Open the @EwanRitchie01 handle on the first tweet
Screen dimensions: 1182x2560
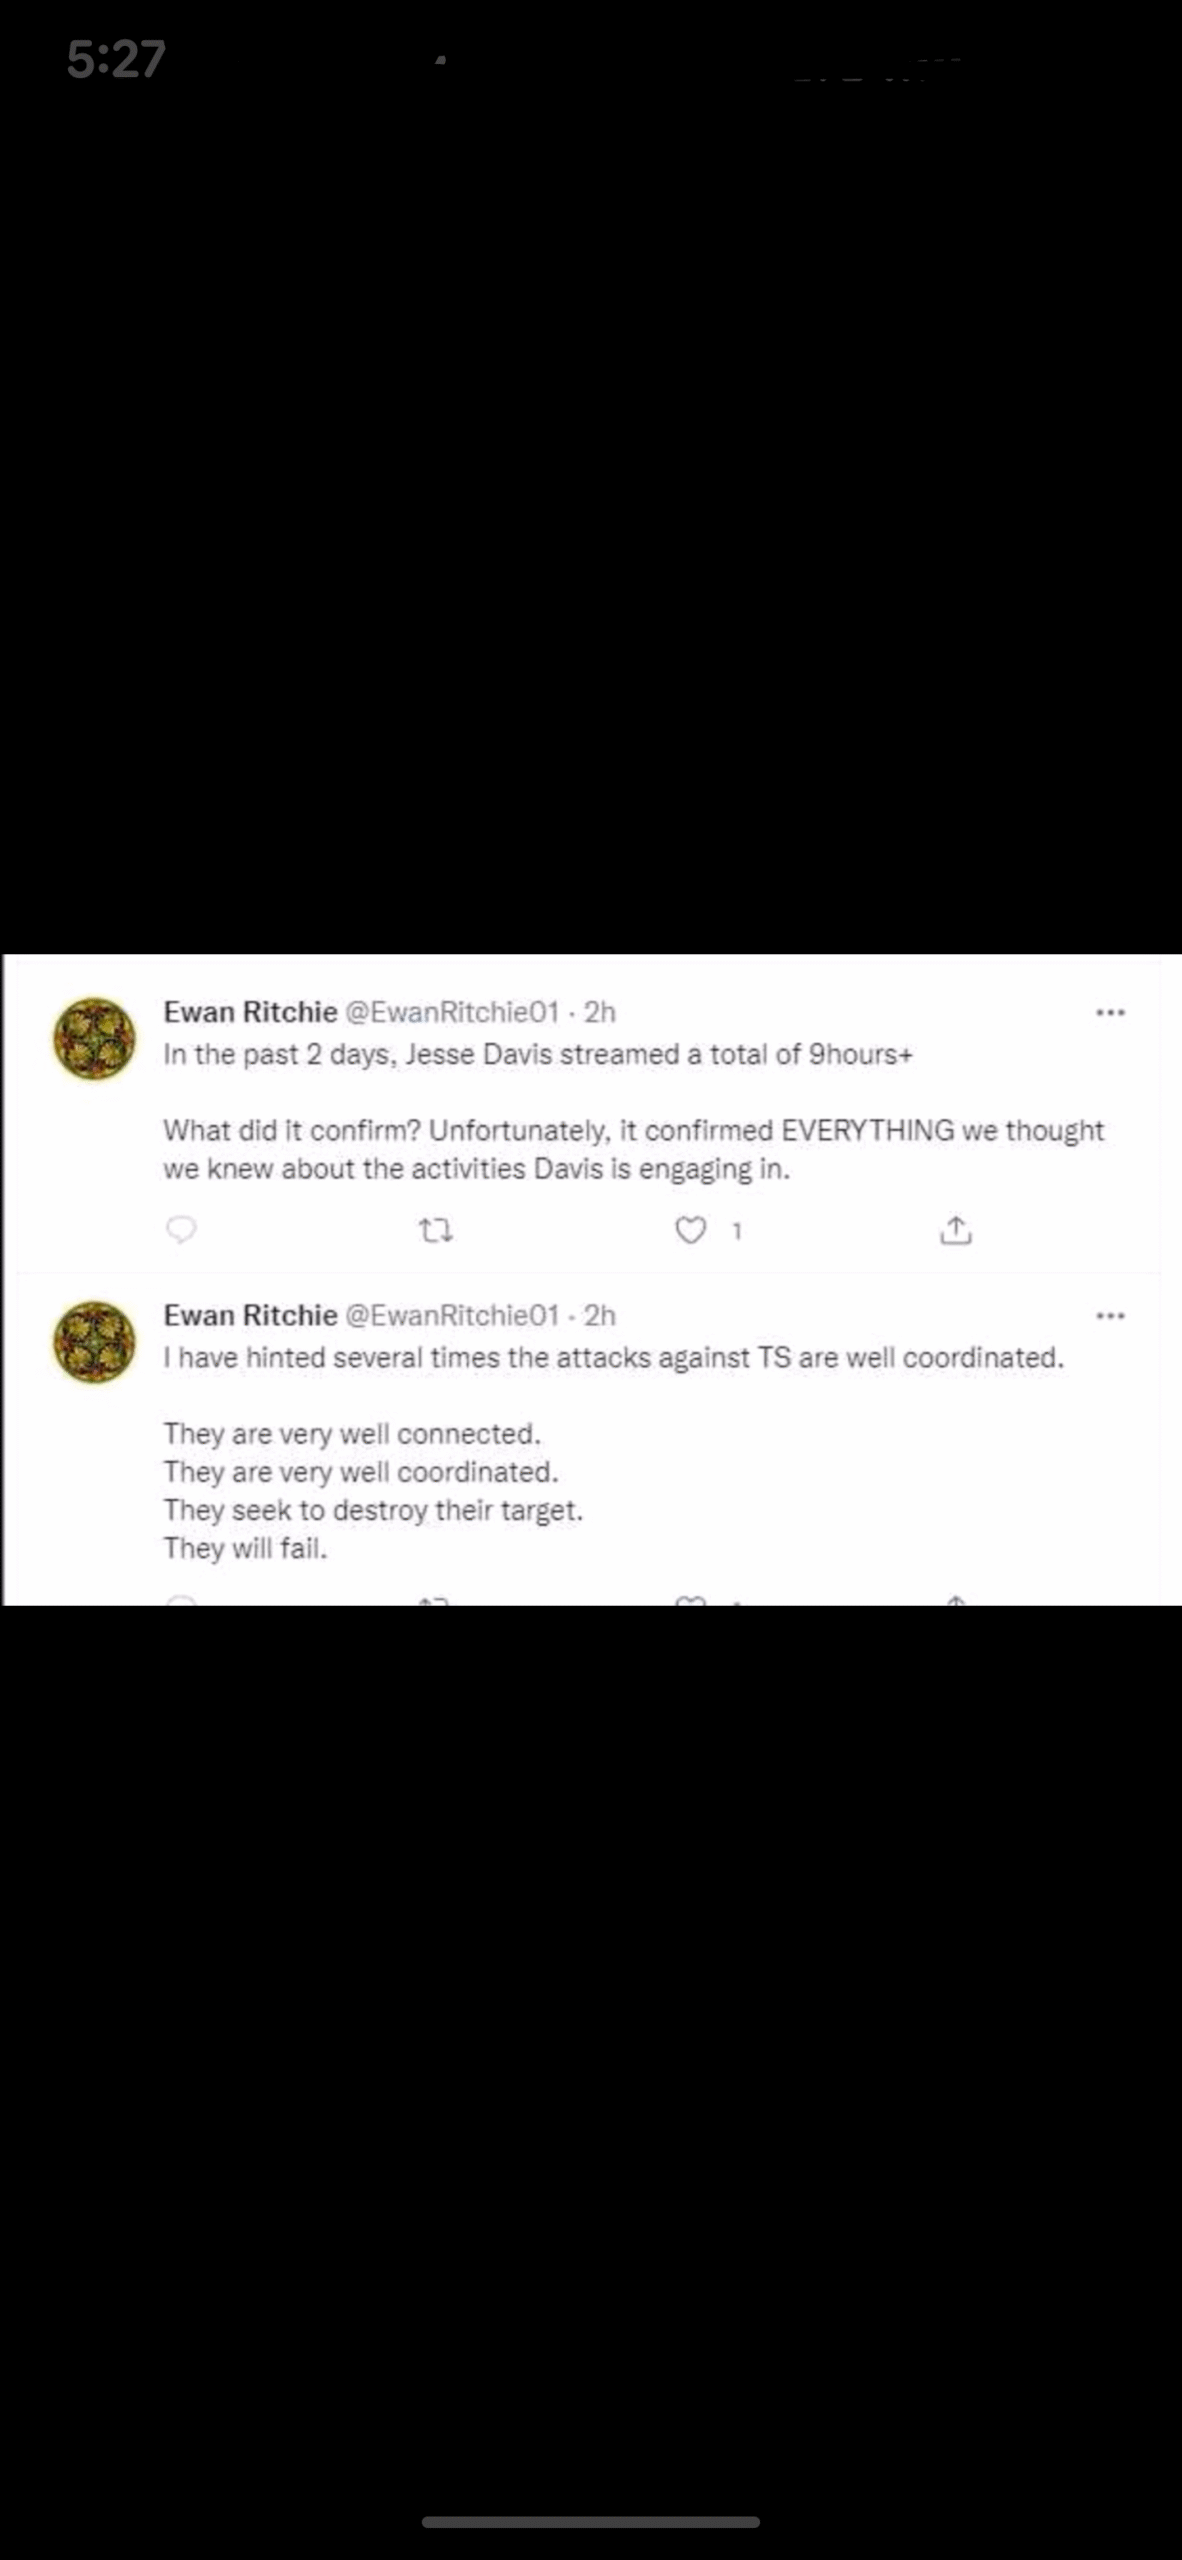click(451, 1012)
